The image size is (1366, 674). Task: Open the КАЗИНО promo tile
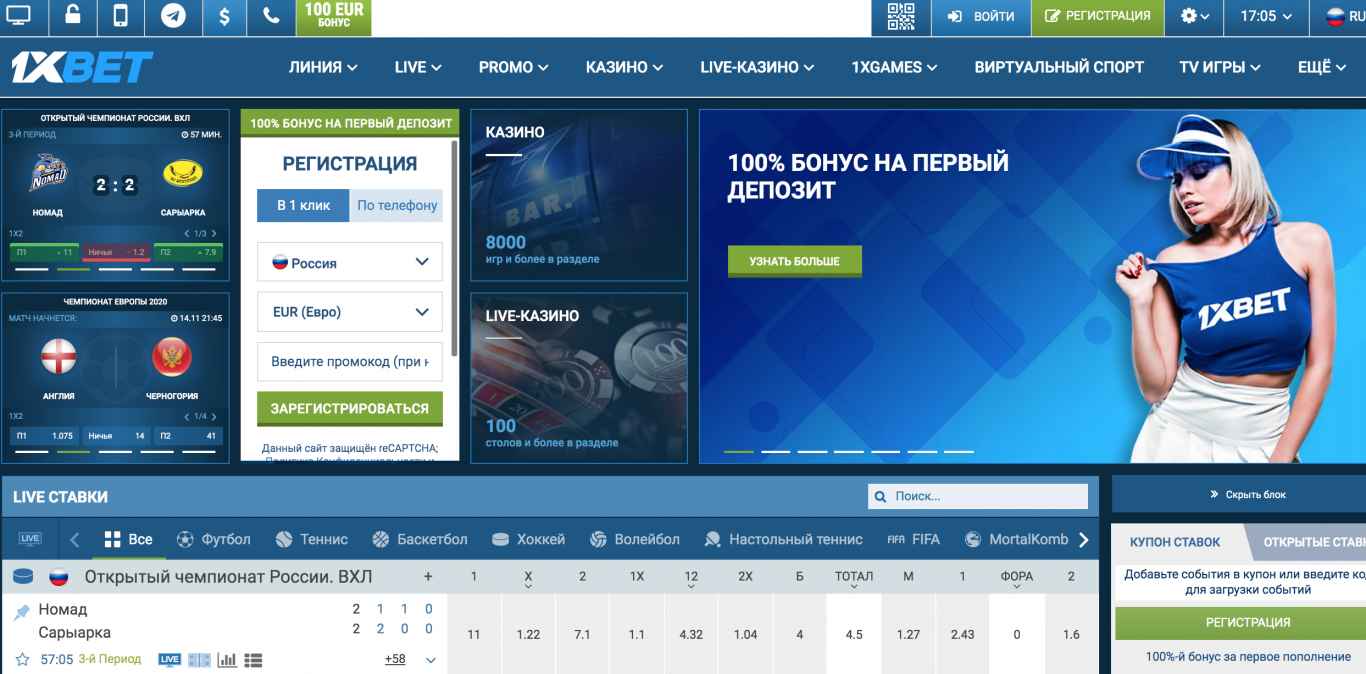(579, 195)
